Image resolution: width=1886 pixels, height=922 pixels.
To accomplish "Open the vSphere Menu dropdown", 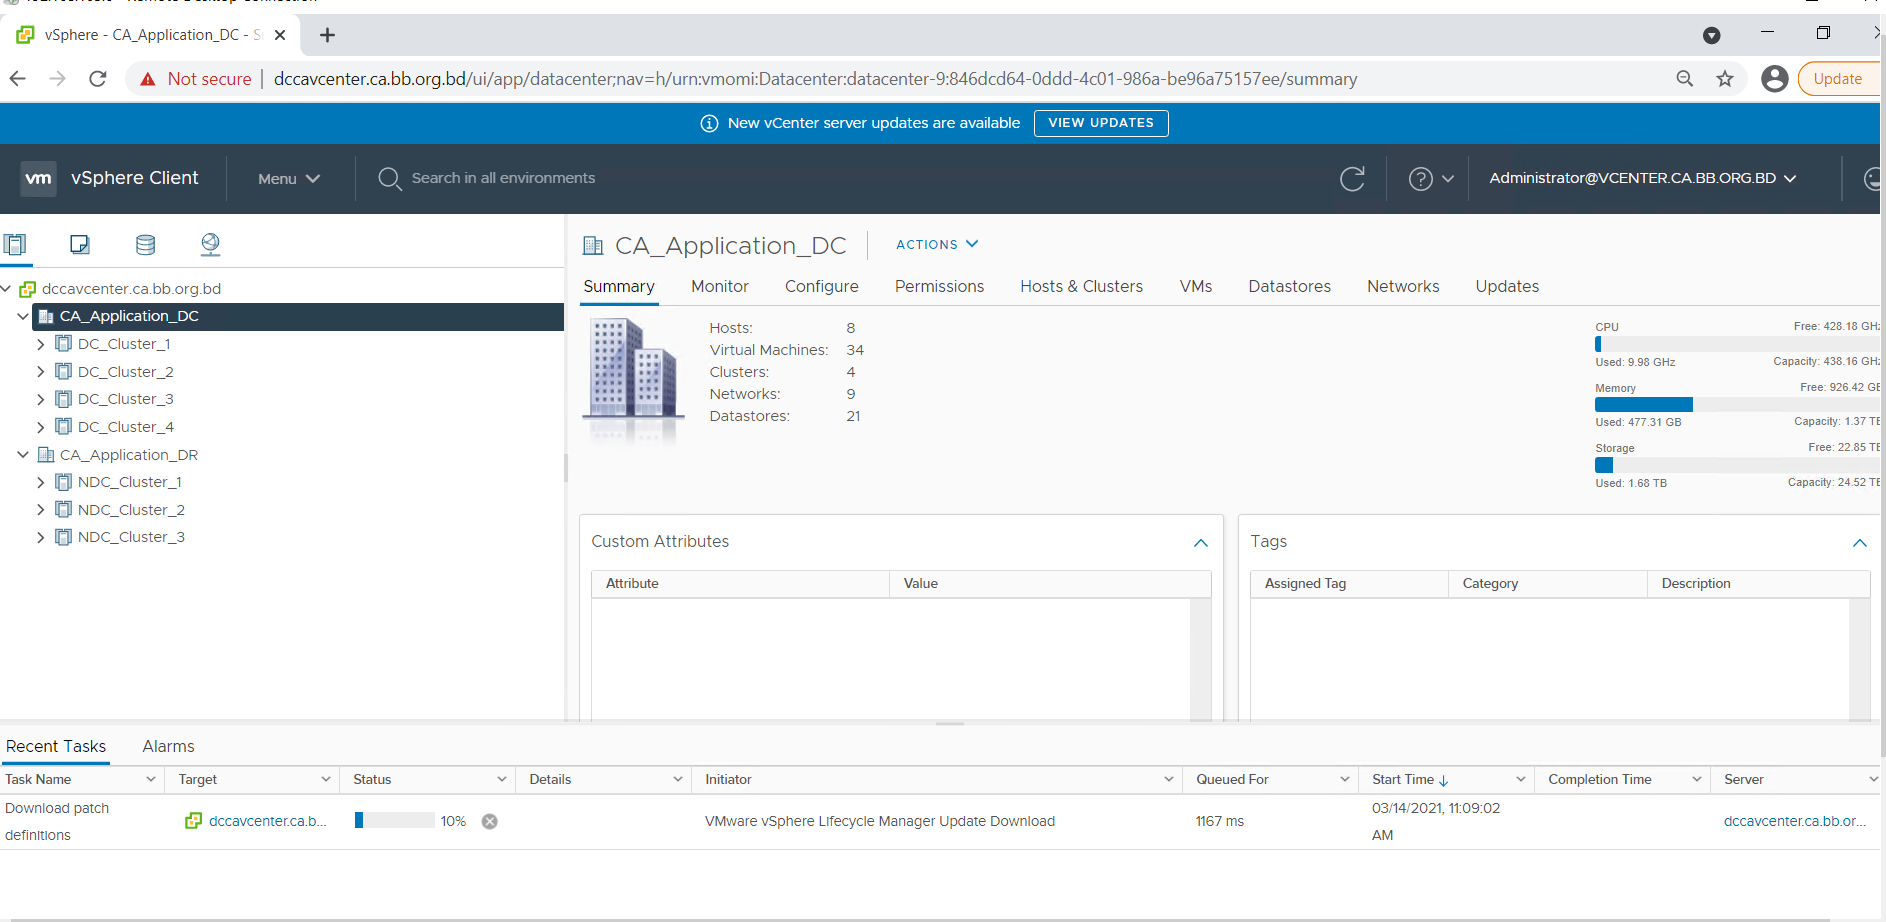I will click(x=289, y=178).
